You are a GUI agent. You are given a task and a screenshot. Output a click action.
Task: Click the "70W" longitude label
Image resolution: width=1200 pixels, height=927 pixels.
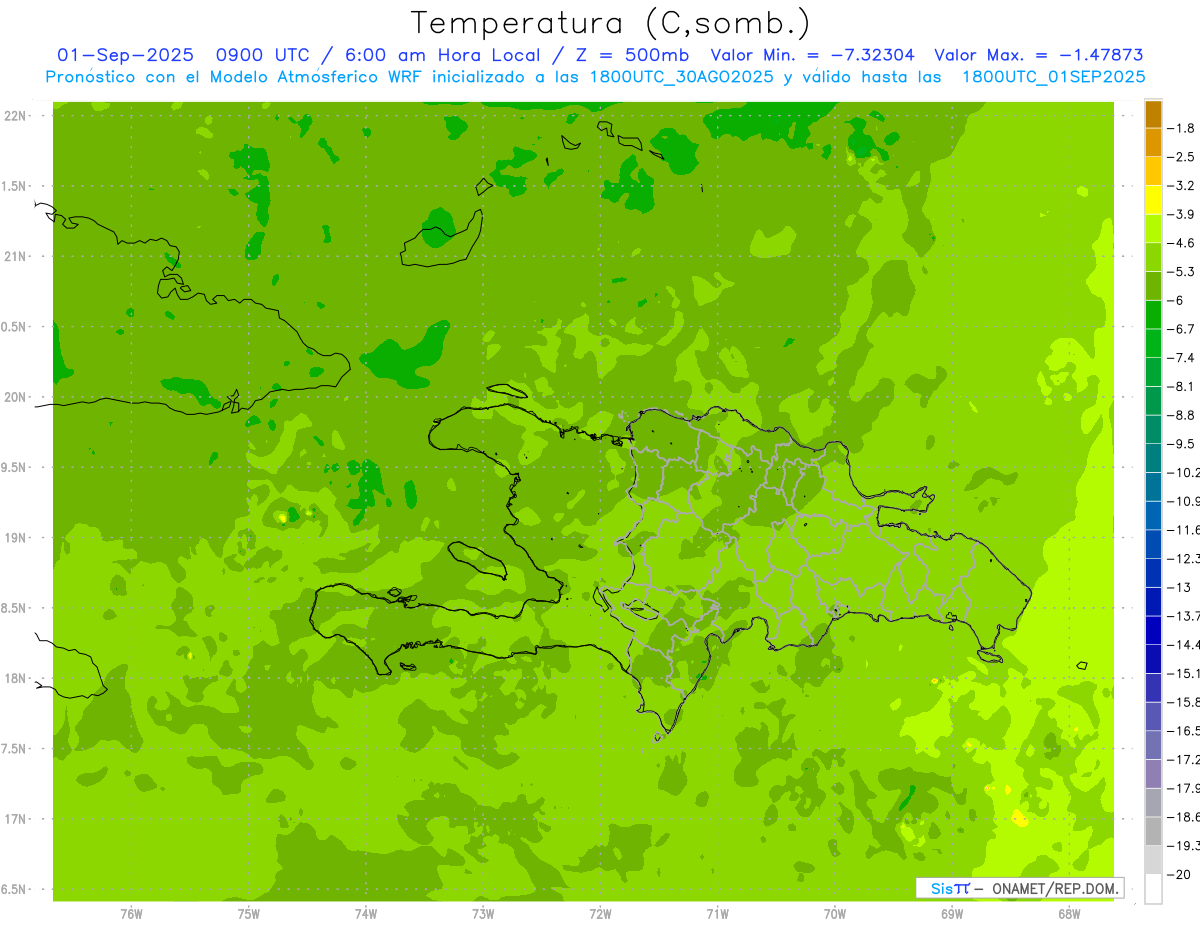tap(835, 913)
